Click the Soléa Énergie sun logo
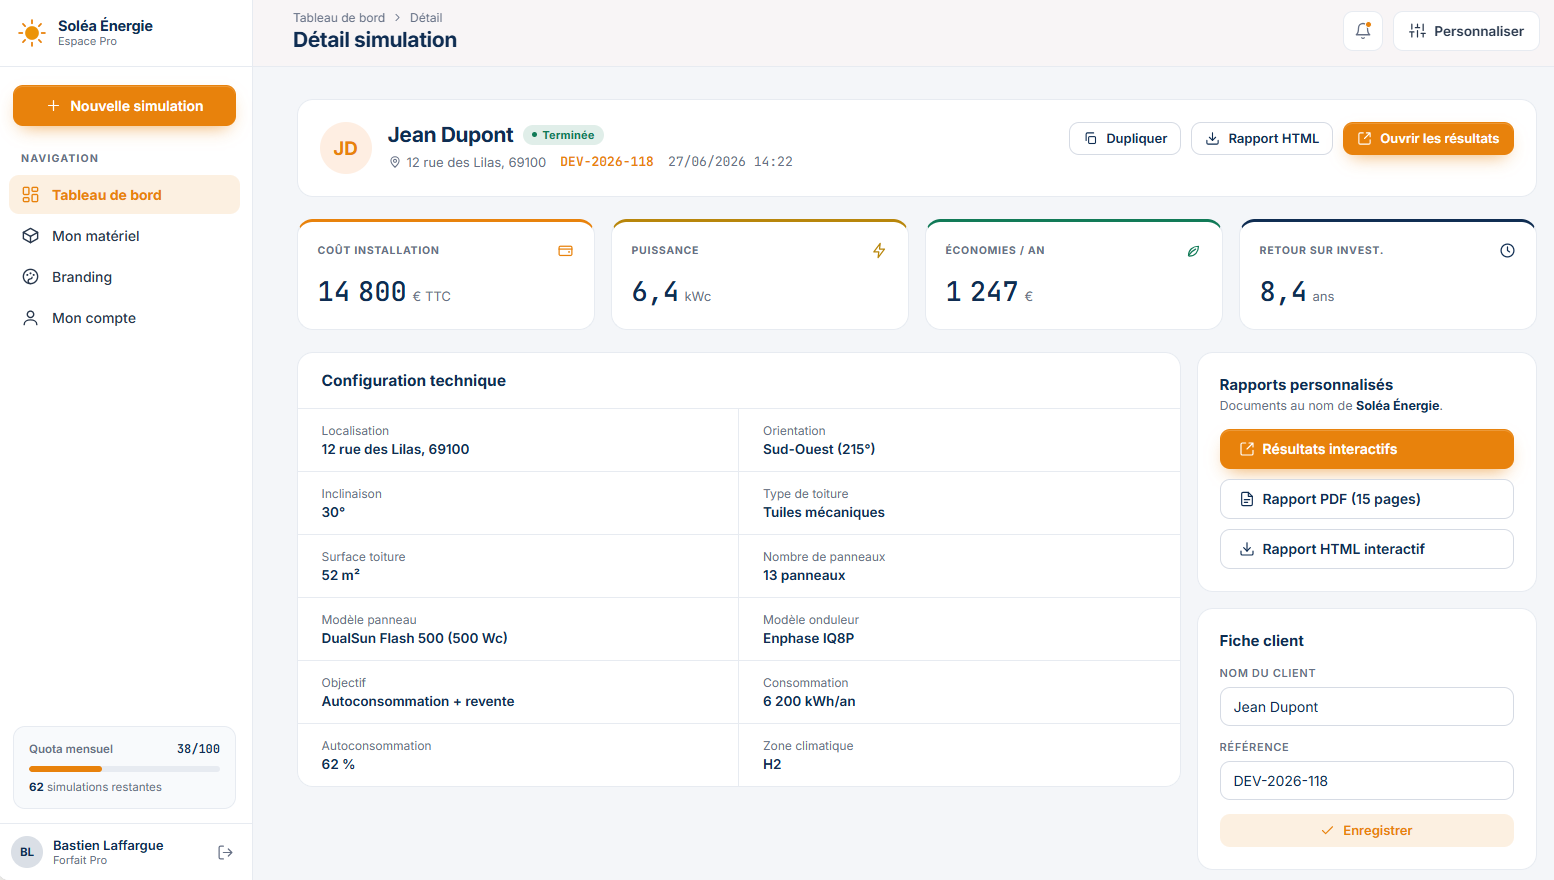 tap(32, 33)
